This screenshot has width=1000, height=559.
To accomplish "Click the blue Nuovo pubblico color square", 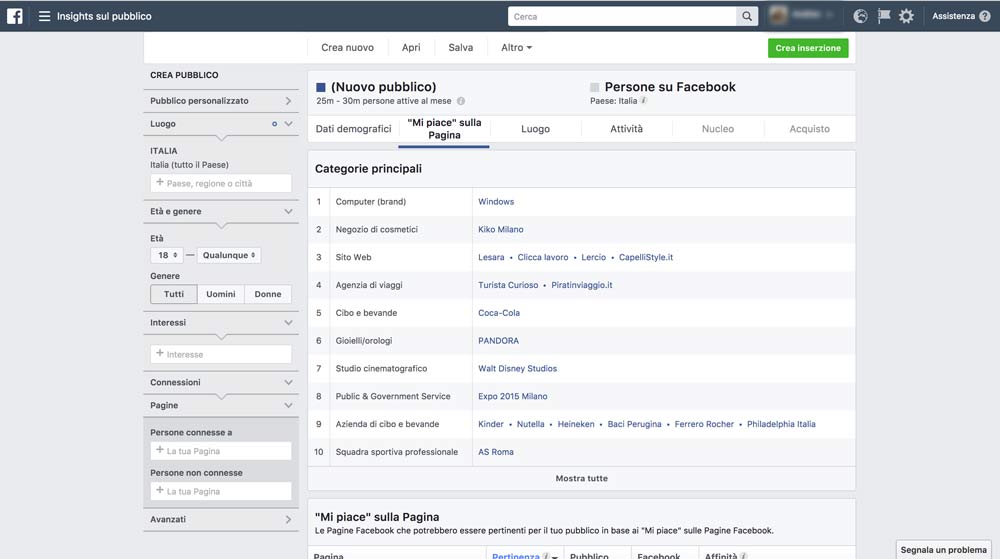I will tap(321, 87).
